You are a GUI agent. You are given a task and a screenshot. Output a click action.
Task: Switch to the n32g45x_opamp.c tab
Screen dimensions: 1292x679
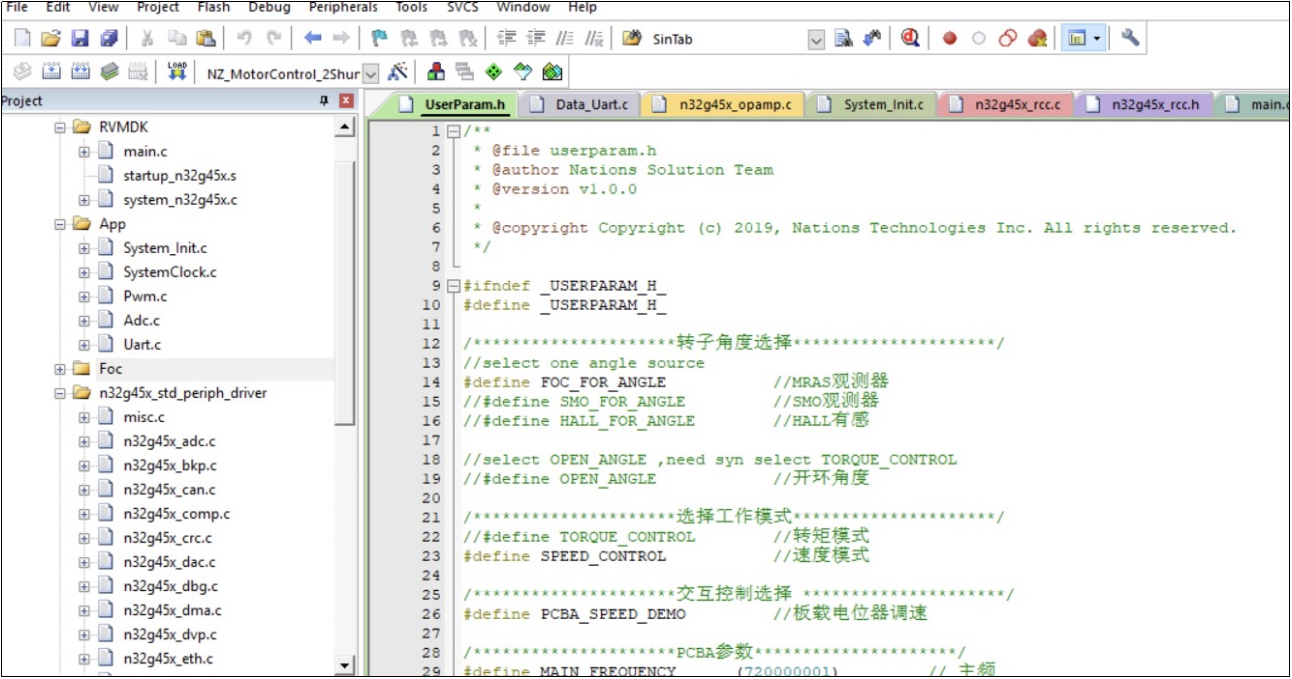722,104
